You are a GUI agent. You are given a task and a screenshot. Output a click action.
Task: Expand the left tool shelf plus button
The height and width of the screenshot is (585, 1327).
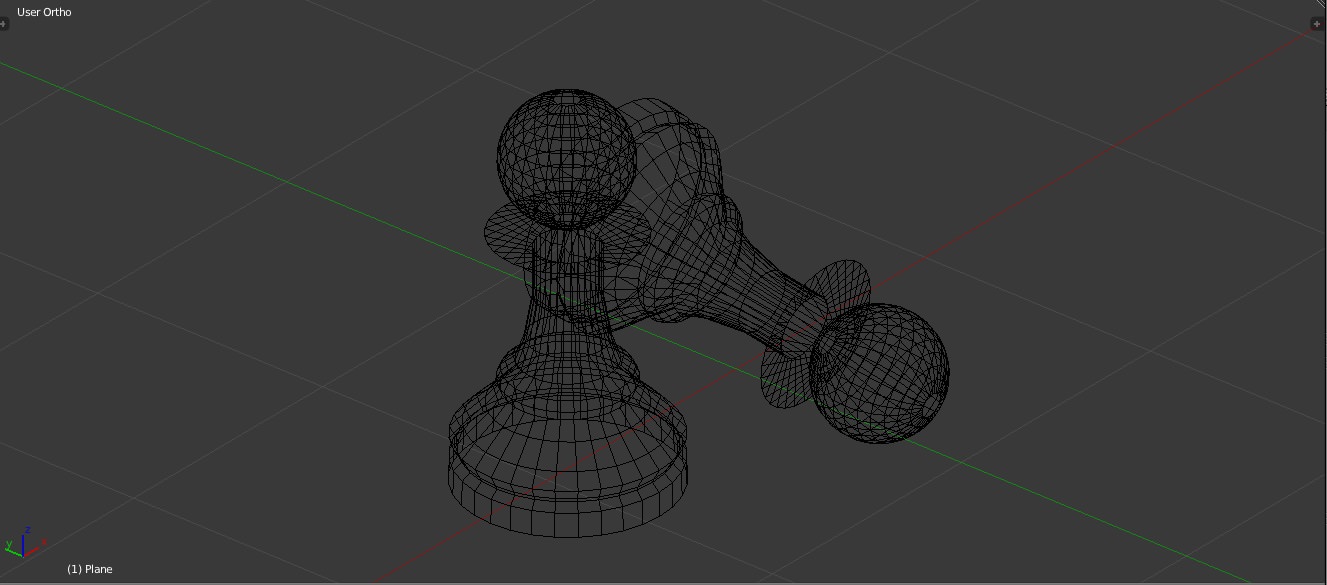tap(3, 23)
